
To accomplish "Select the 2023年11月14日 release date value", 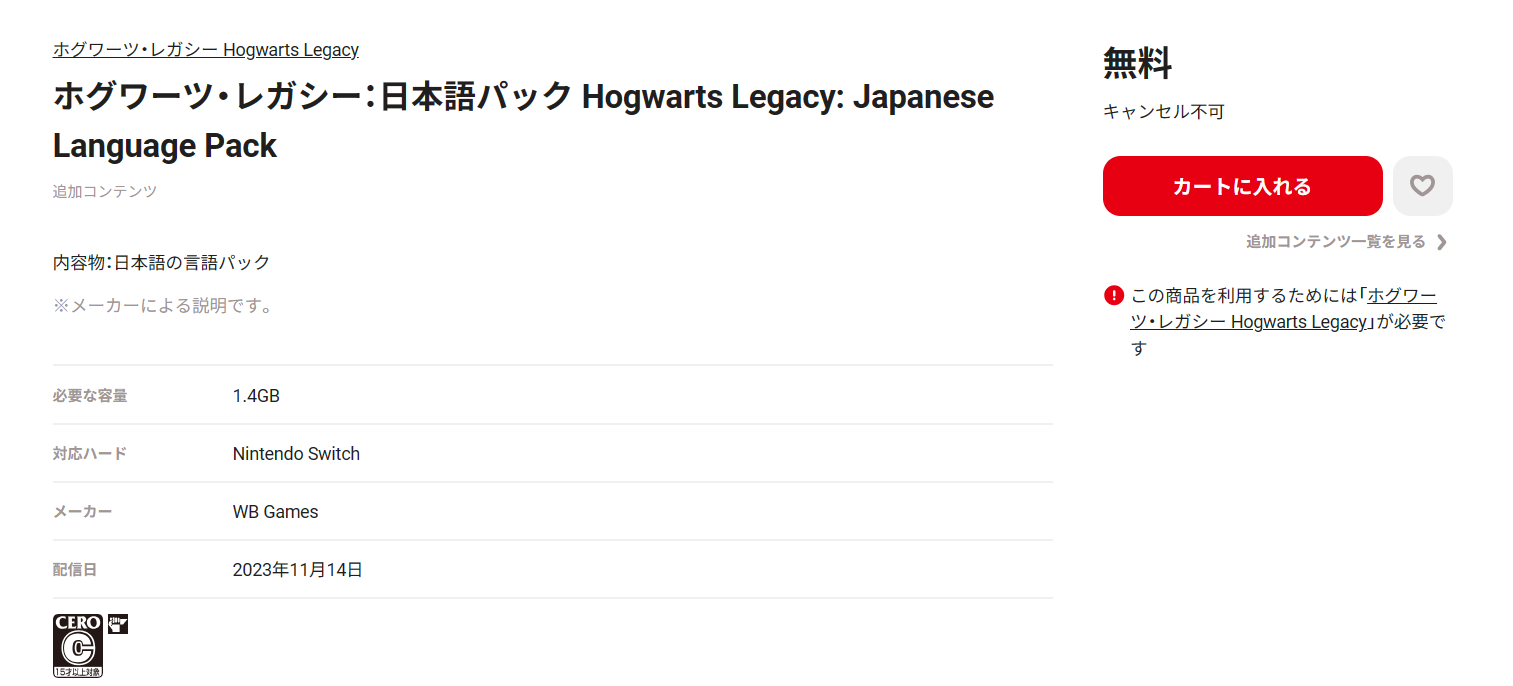I will 297,570.
